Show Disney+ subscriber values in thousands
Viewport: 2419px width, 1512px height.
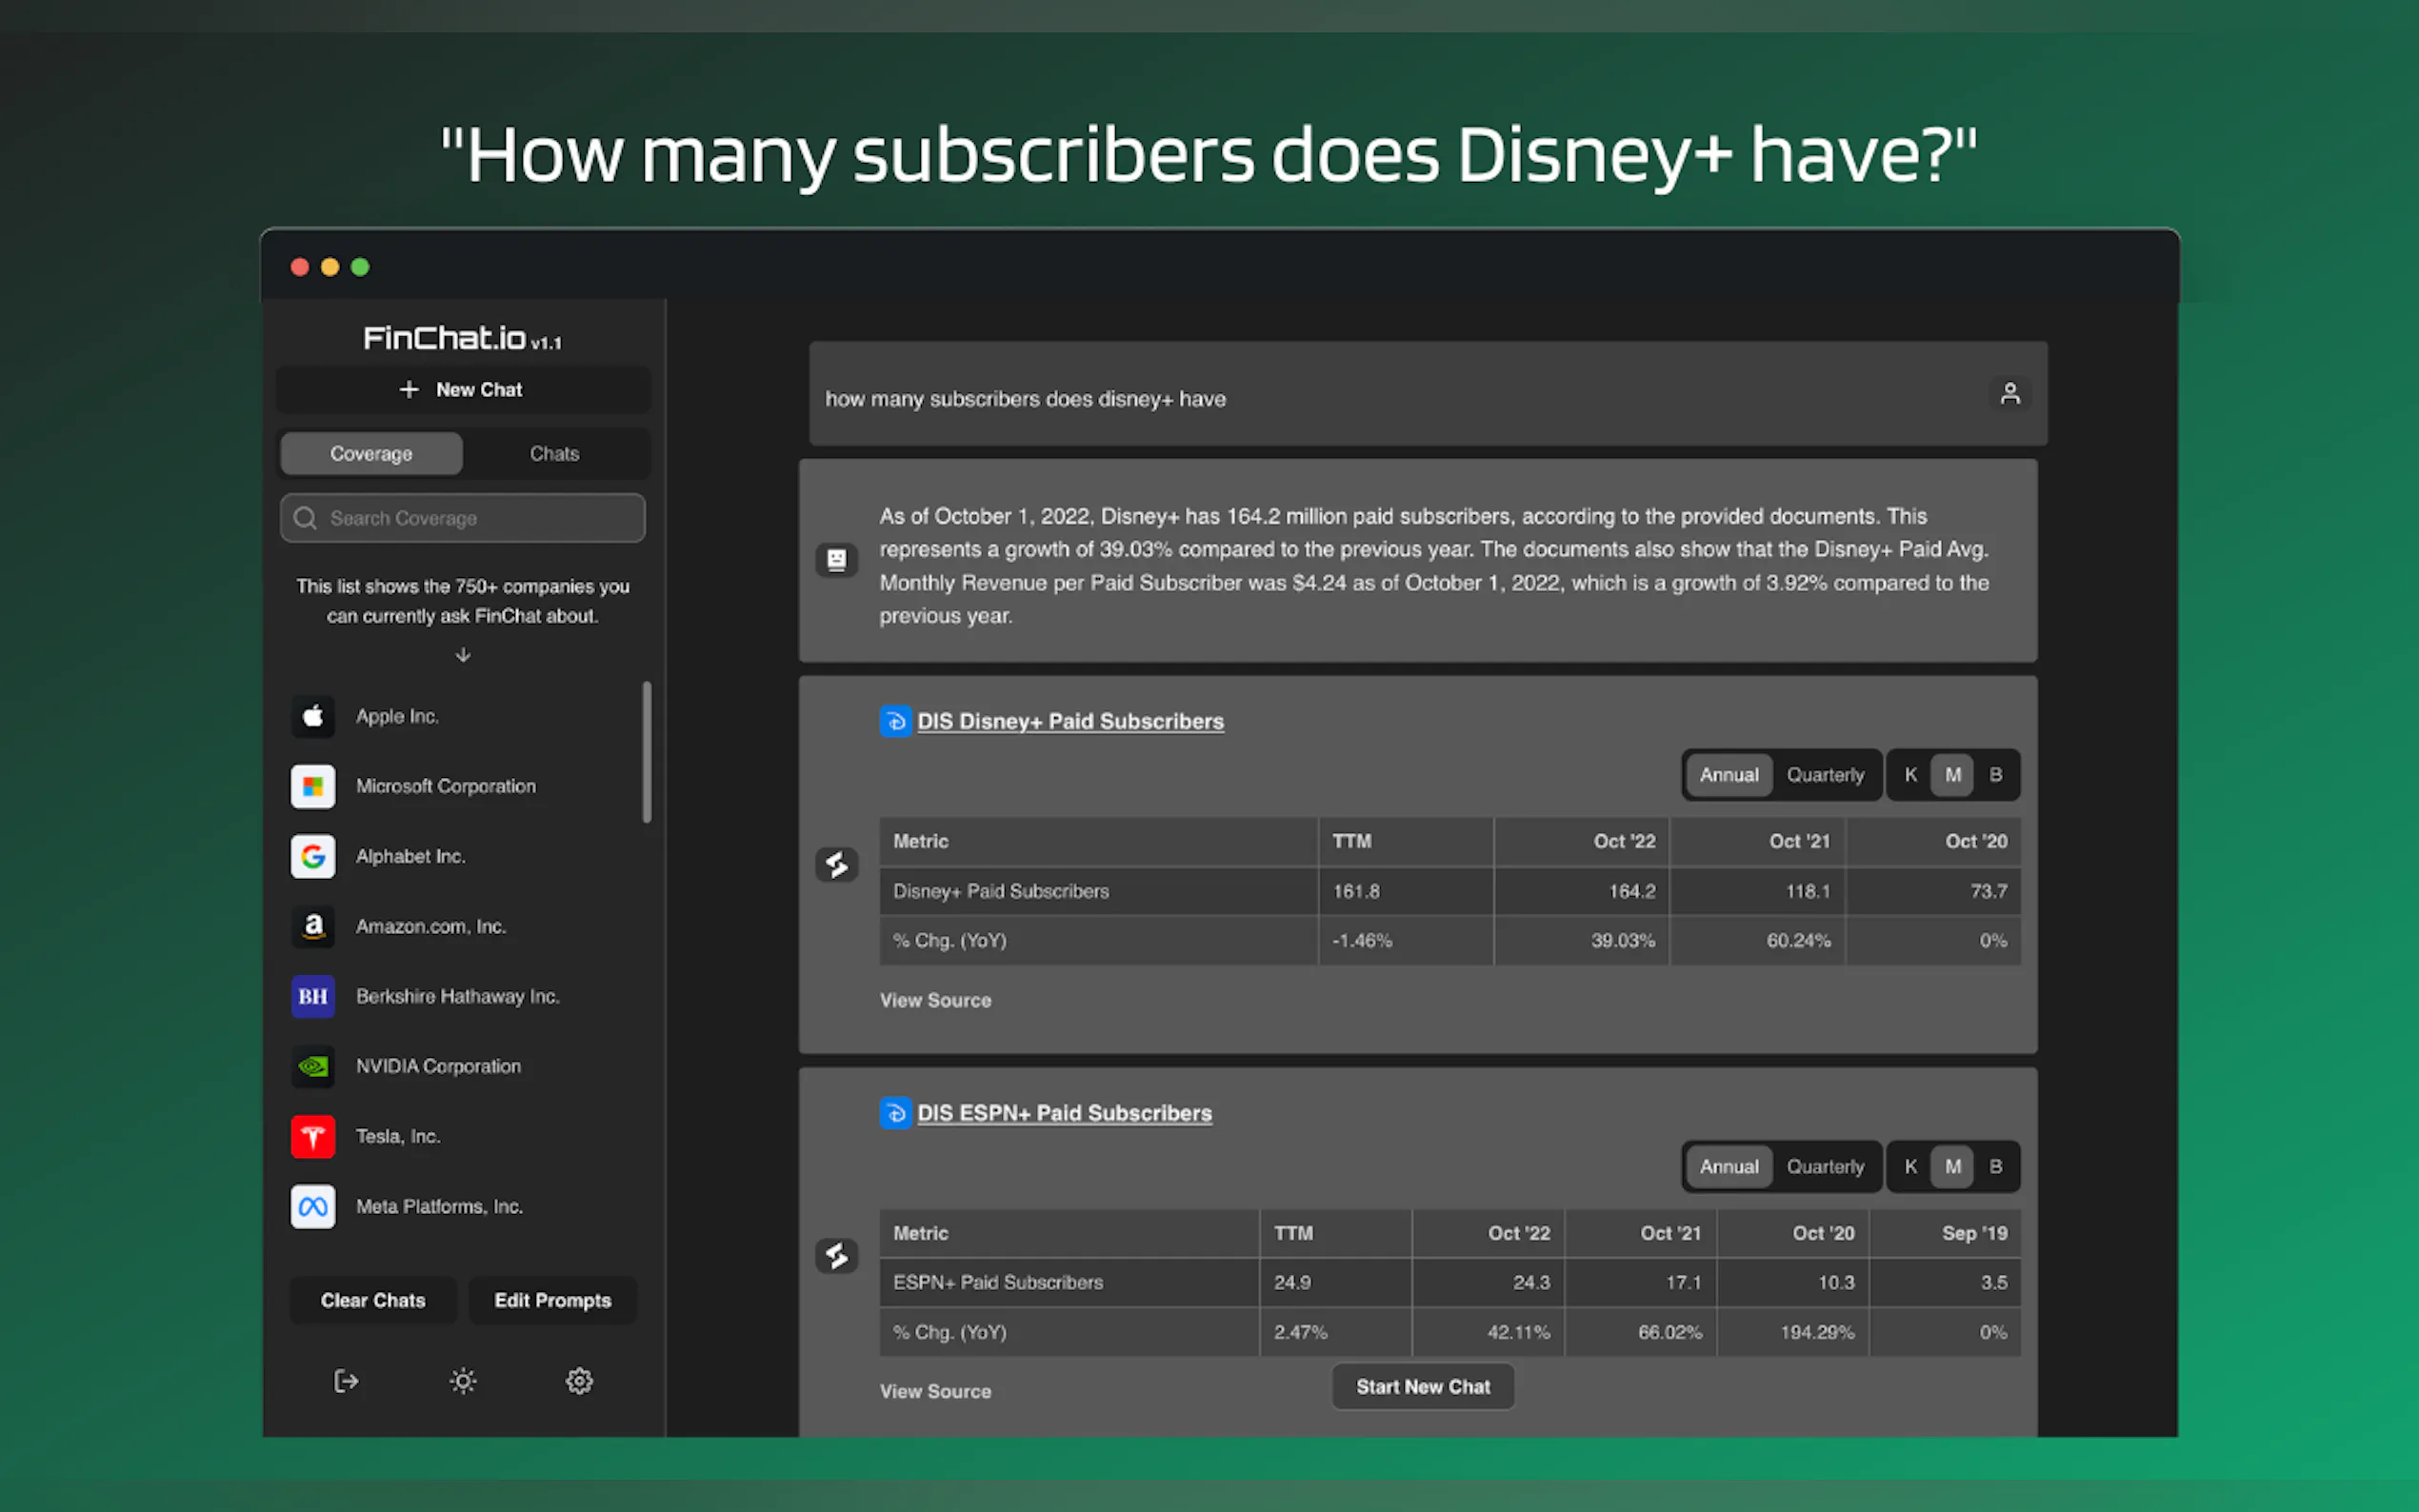coord(1910,774)
